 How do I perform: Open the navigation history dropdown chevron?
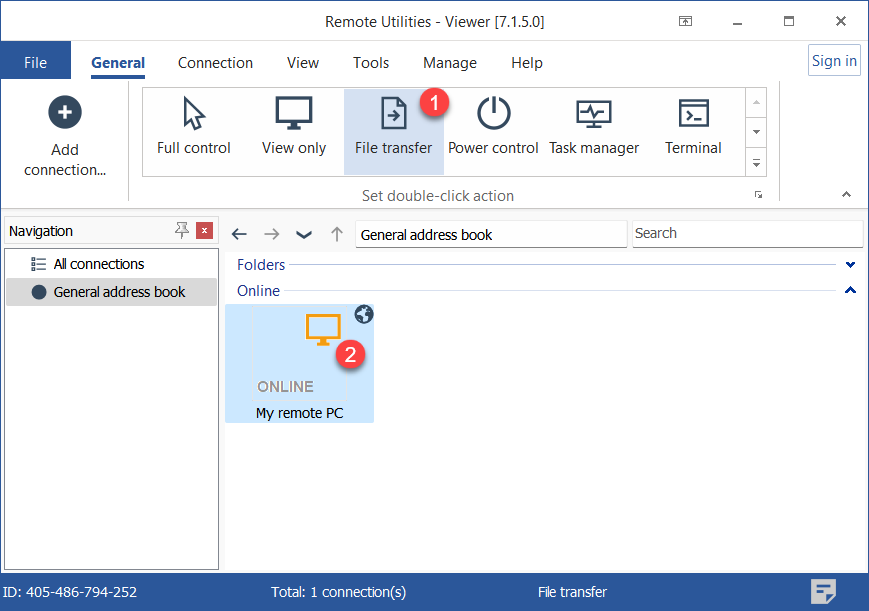point(304,234)
